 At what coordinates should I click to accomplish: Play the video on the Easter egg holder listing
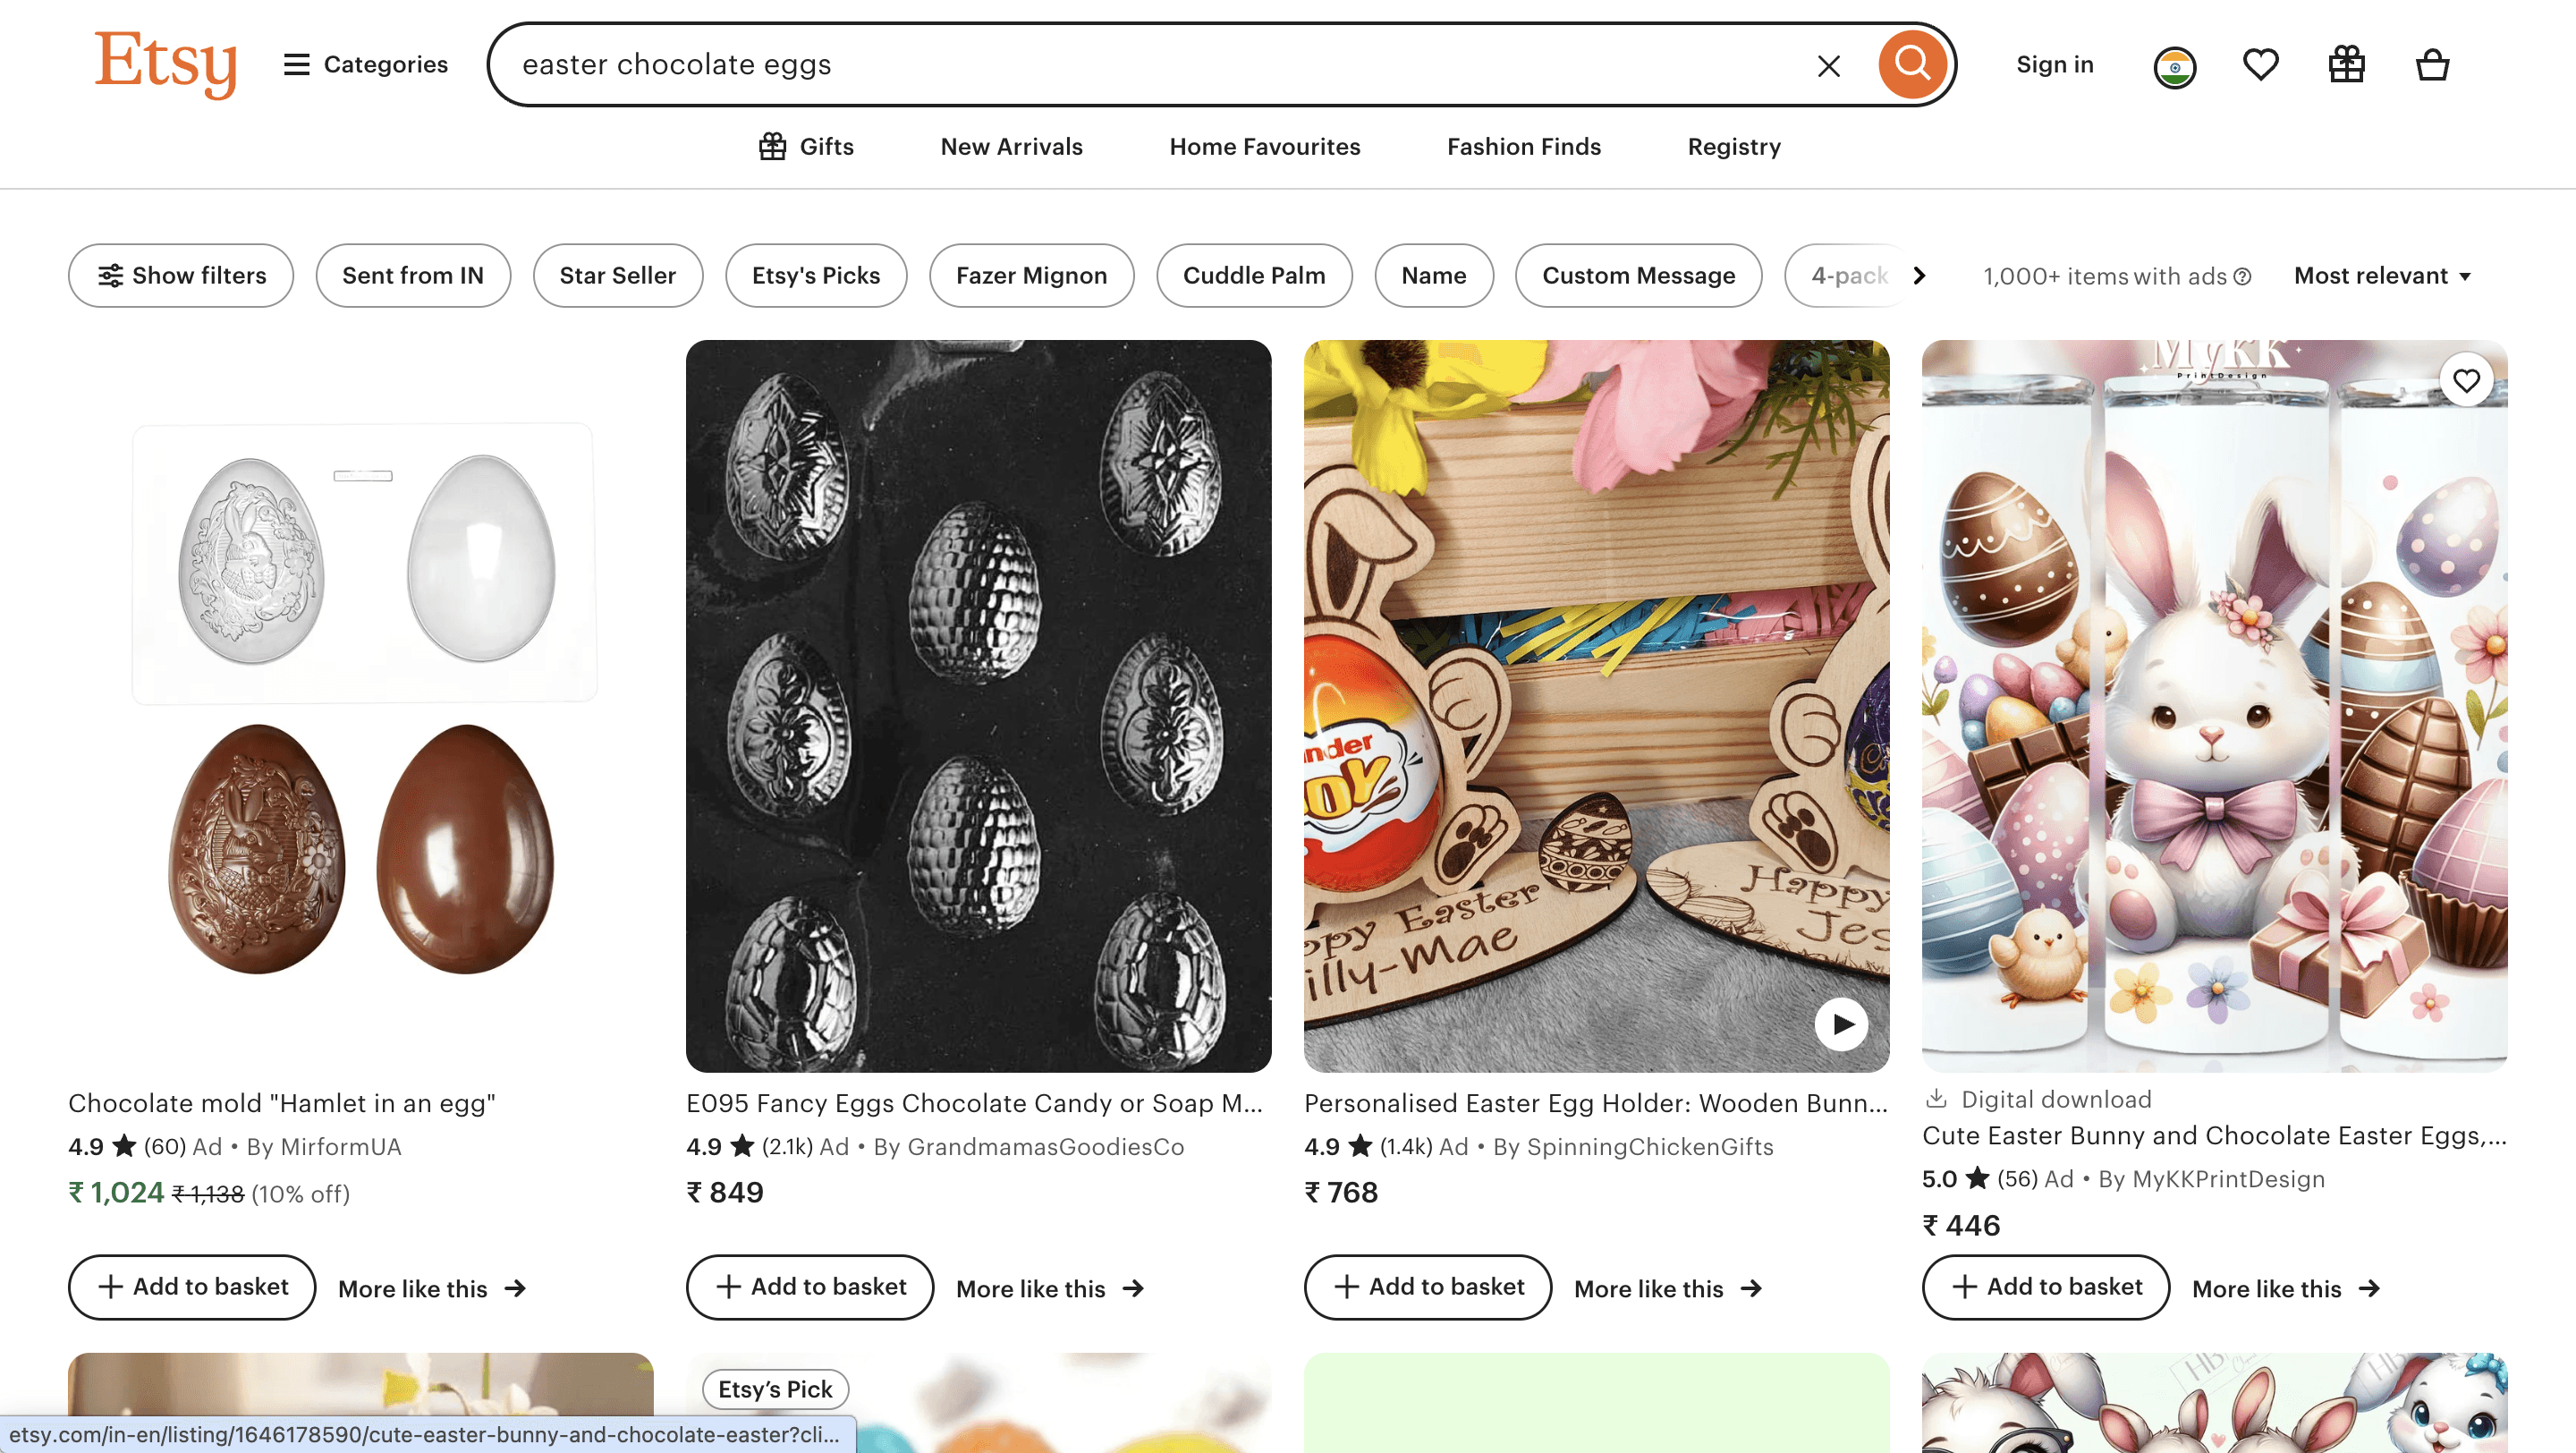(x=1841, y=1024)
